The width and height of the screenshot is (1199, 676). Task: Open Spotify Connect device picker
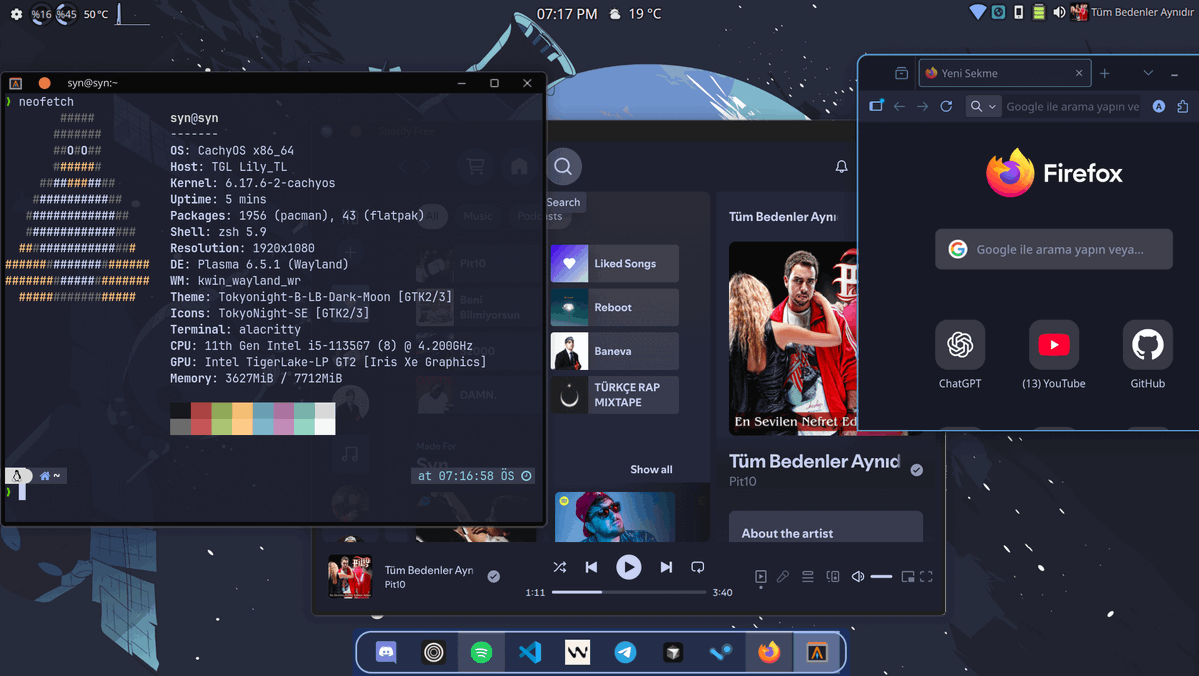(x=832, y=576)
